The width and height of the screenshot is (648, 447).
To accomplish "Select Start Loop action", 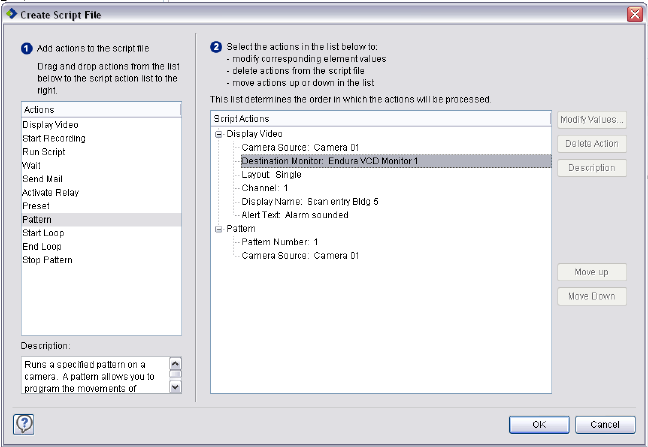I will 101,233.
